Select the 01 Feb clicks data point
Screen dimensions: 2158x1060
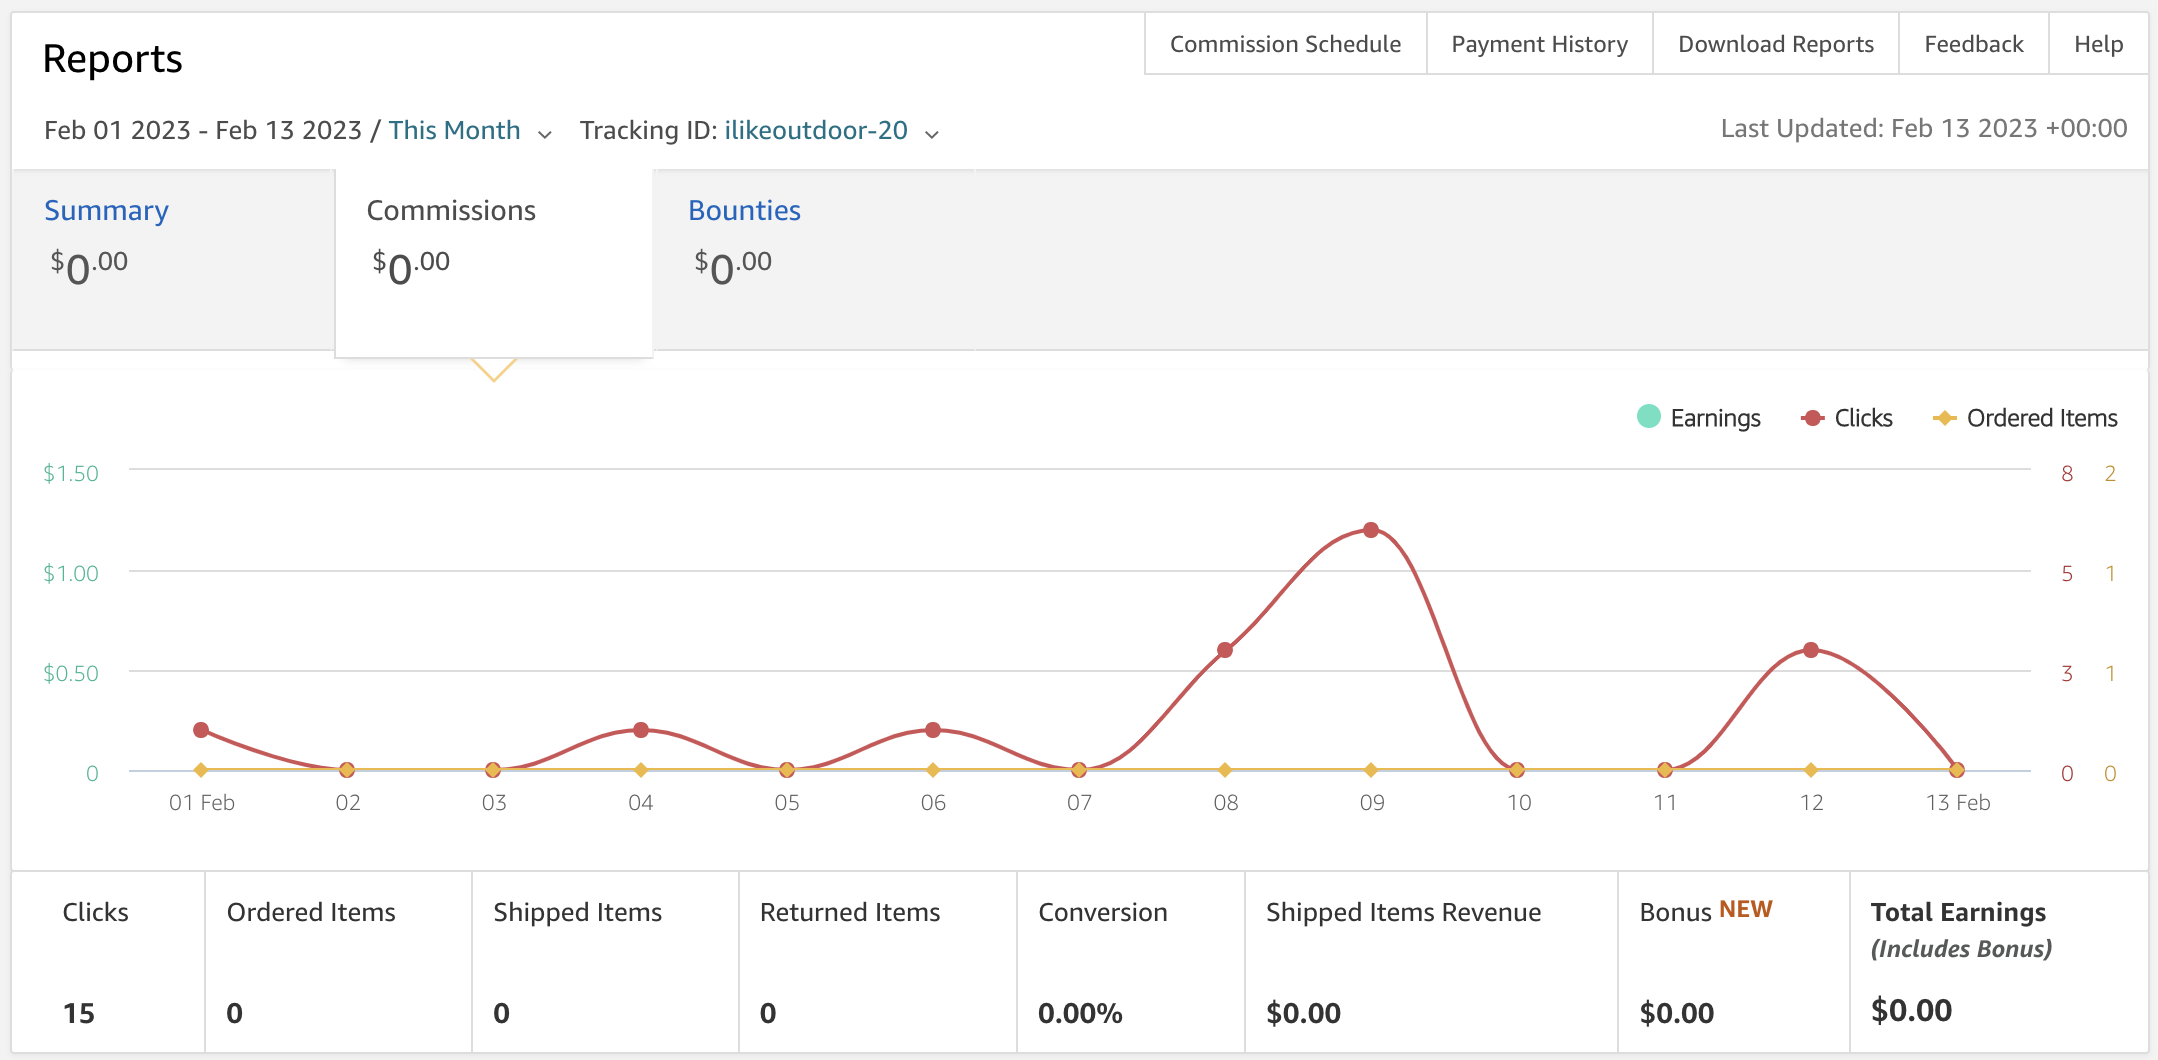click(201, 730)
